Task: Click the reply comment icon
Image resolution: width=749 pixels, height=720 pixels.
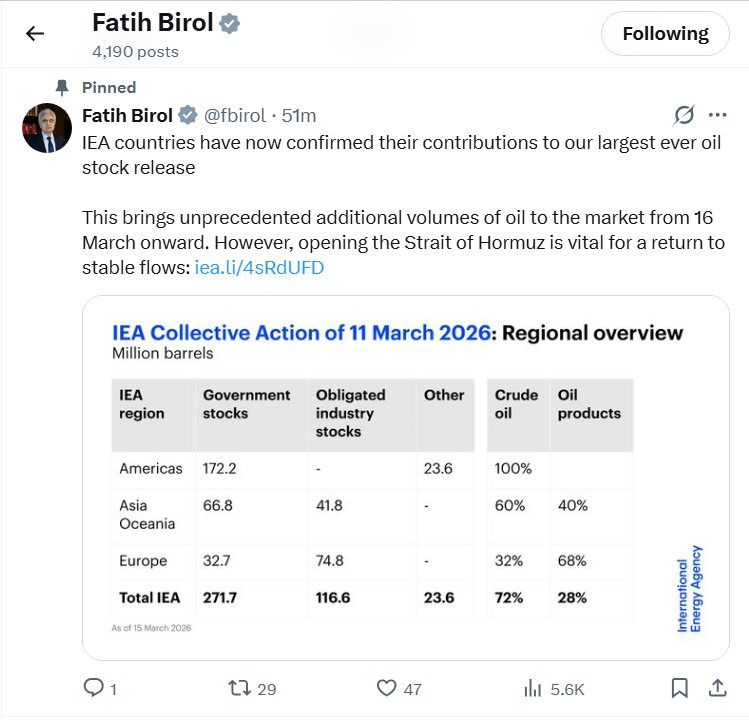Action: point(93,688)
